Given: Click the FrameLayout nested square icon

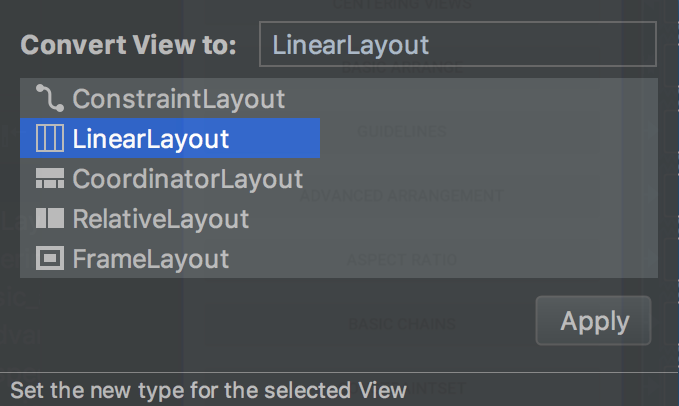Looking at the screenshot, I should point(50,258).
